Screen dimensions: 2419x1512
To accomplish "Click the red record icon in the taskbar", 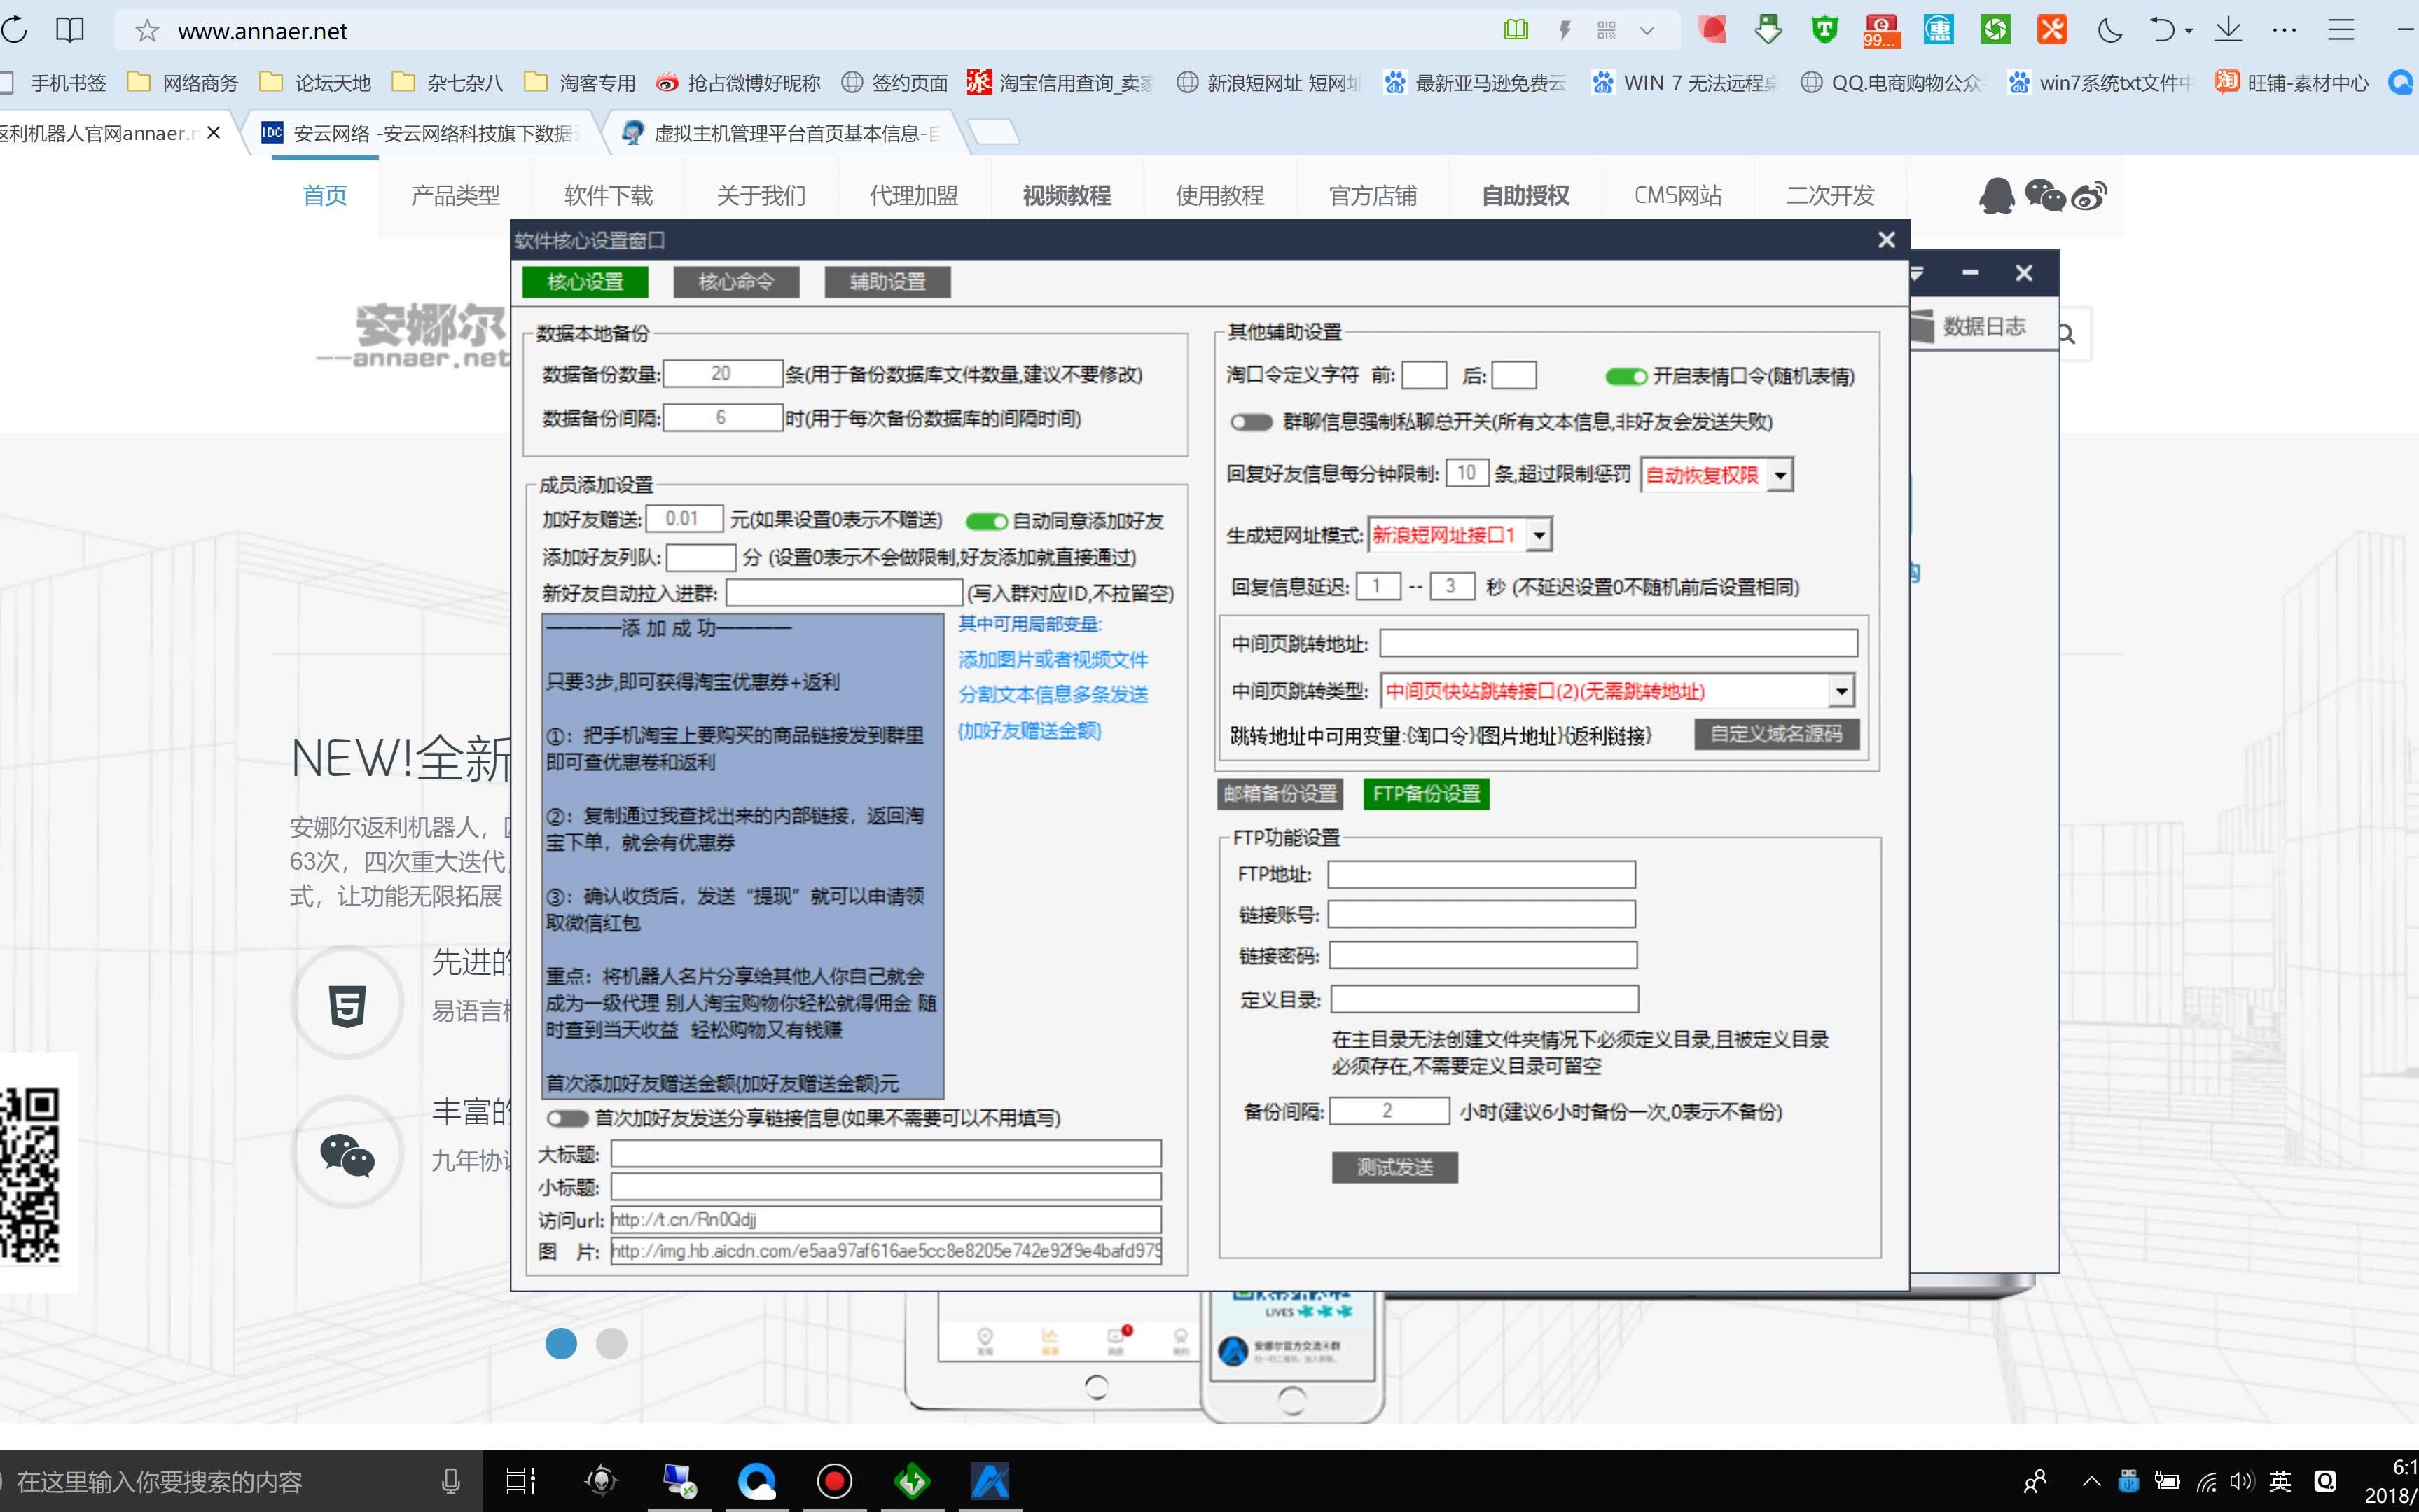I will point(834,1481).
